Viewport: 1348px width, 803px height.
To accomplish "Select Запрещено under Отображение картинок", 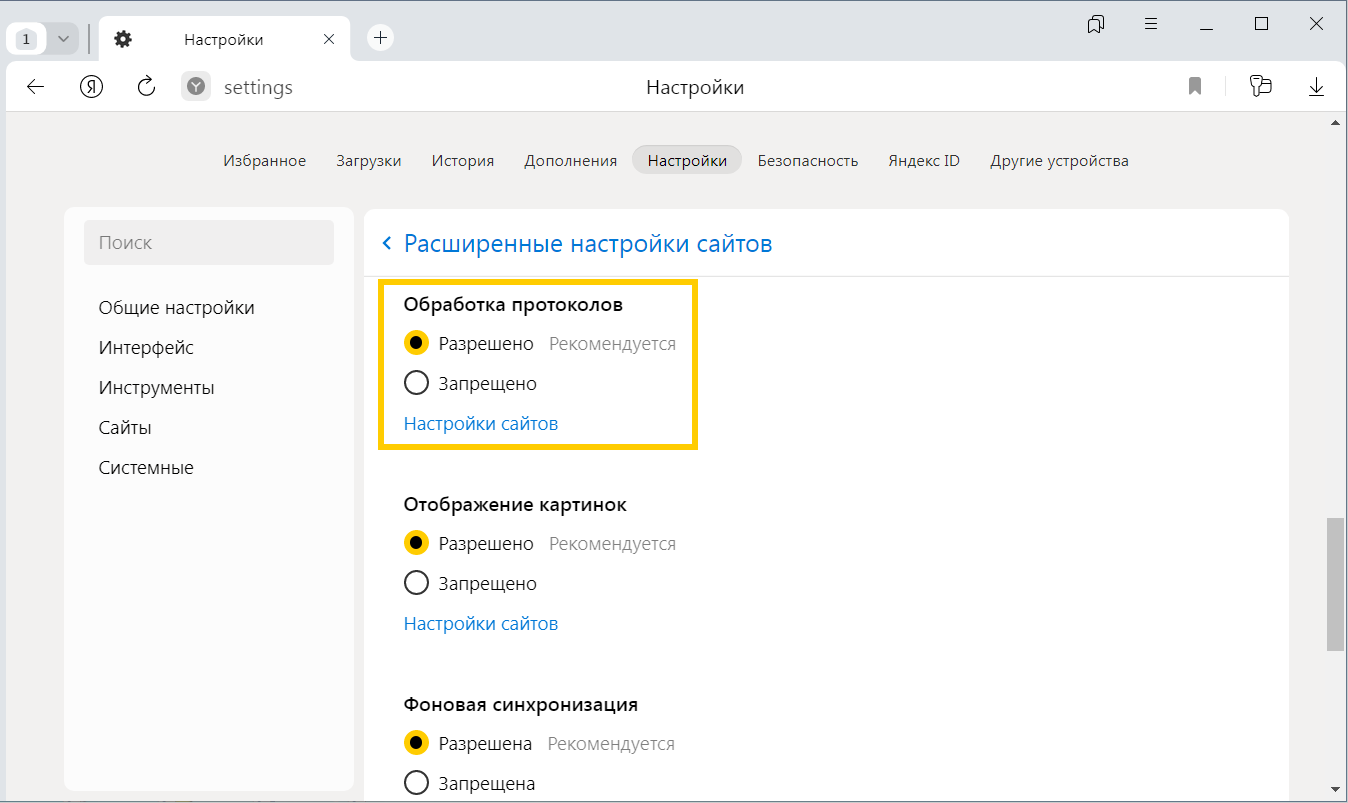I will tap(416, 583).
